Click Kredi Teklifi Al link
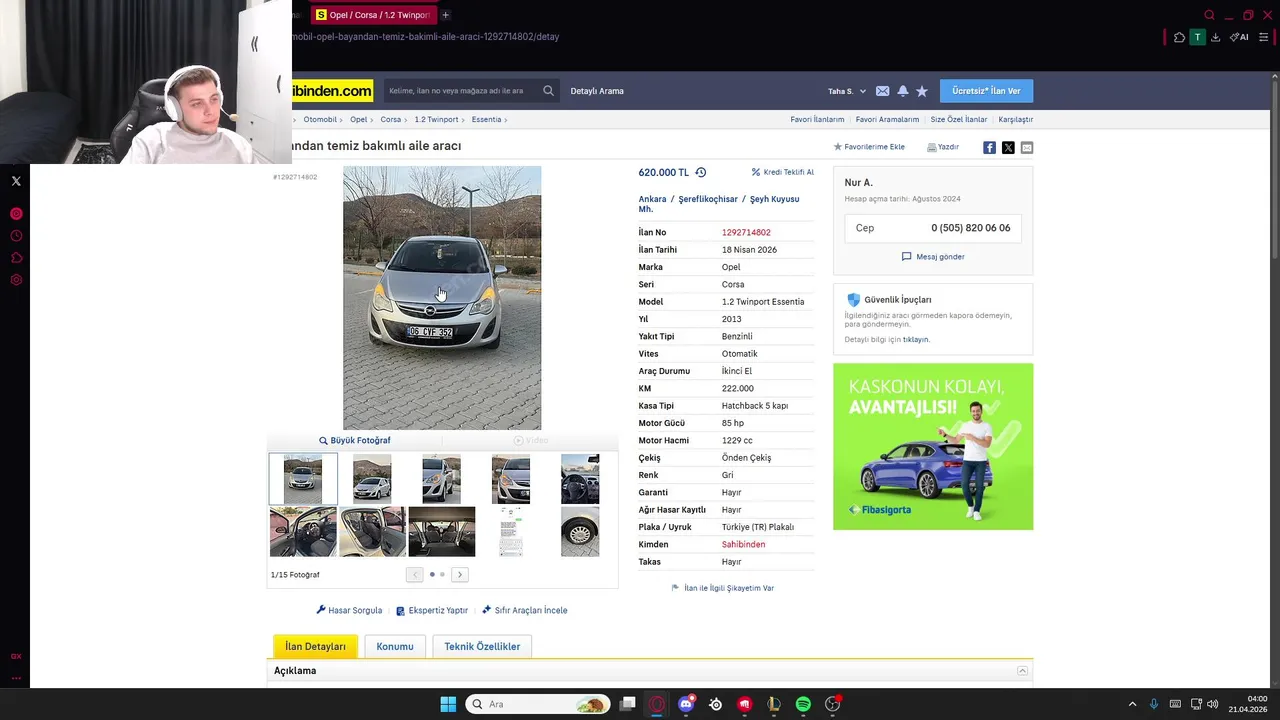This screenshot has width=1280, height=720. pyautogui.click(x=783, y=172)
